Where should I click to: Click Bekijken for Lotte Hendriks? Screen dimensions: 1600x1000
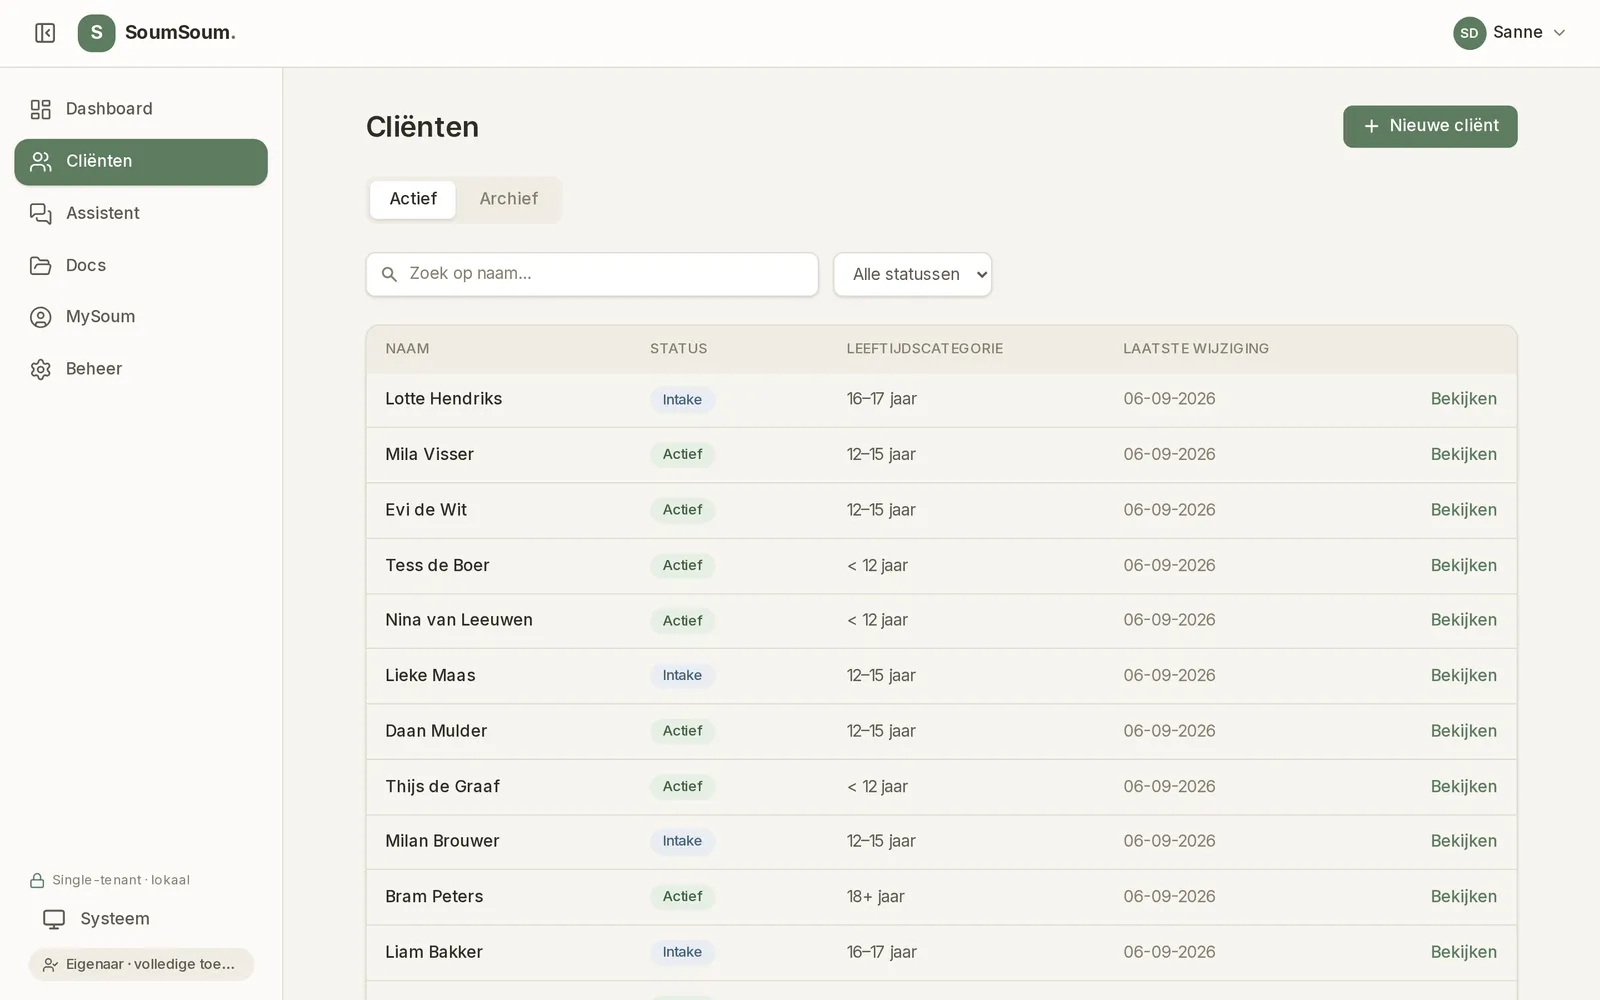click(1463, 399)
